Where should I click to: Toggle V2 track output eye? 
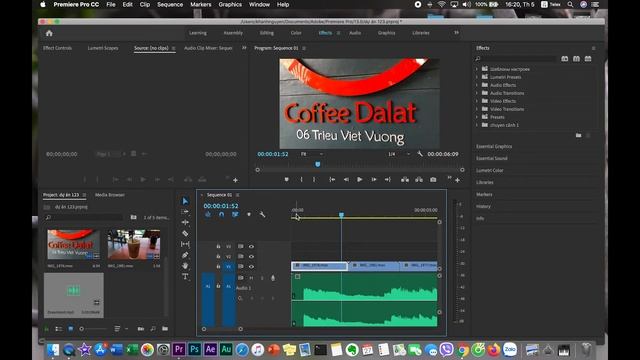pos(251,257)
